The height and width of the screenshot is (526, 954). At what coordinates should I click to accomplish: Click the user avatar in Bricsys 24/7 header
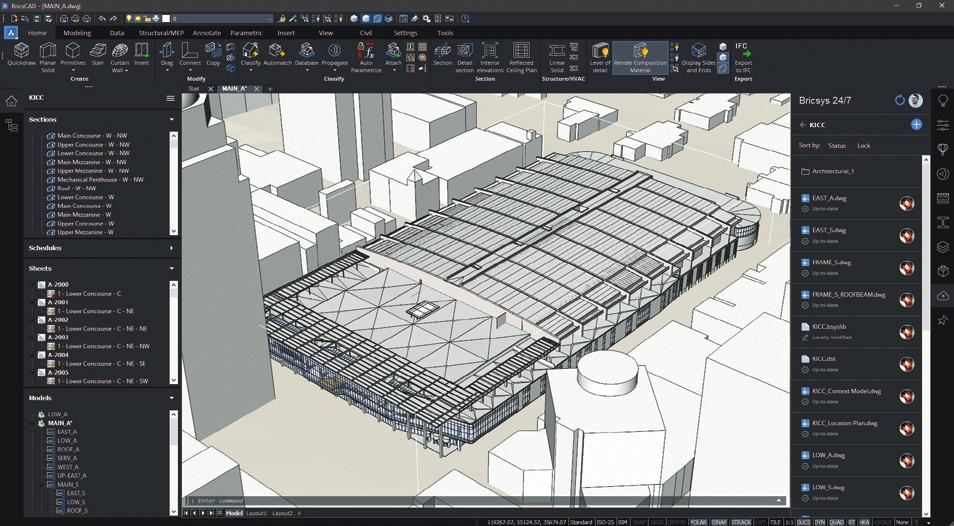point(916,100)
